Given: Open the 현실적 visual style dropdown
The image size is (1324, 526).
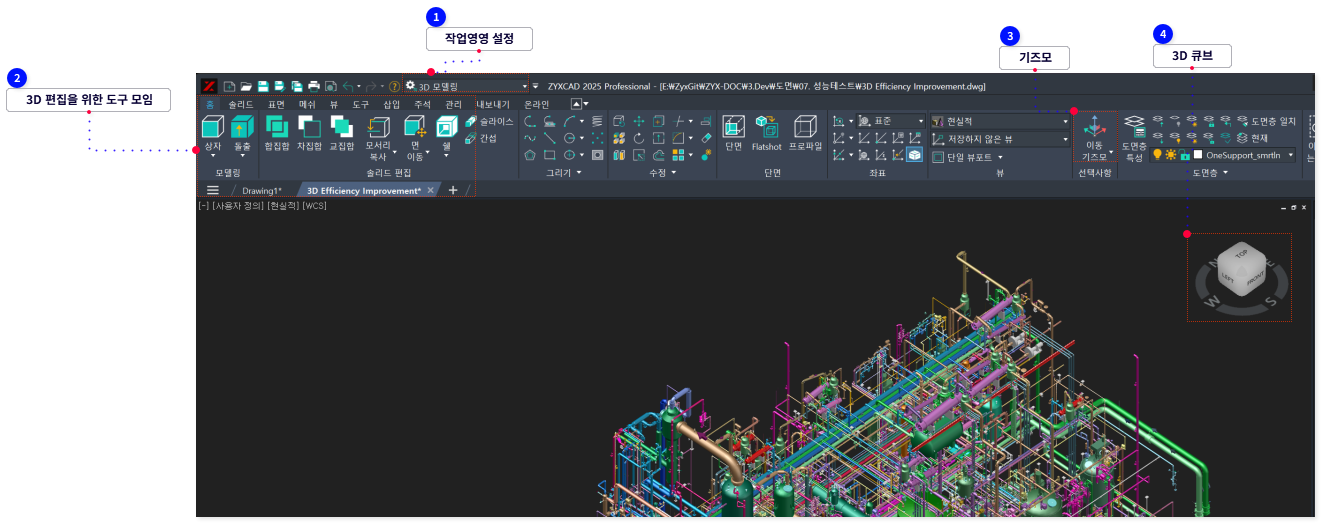Looking at the screenshot, I should click(x=1000, y=121).
